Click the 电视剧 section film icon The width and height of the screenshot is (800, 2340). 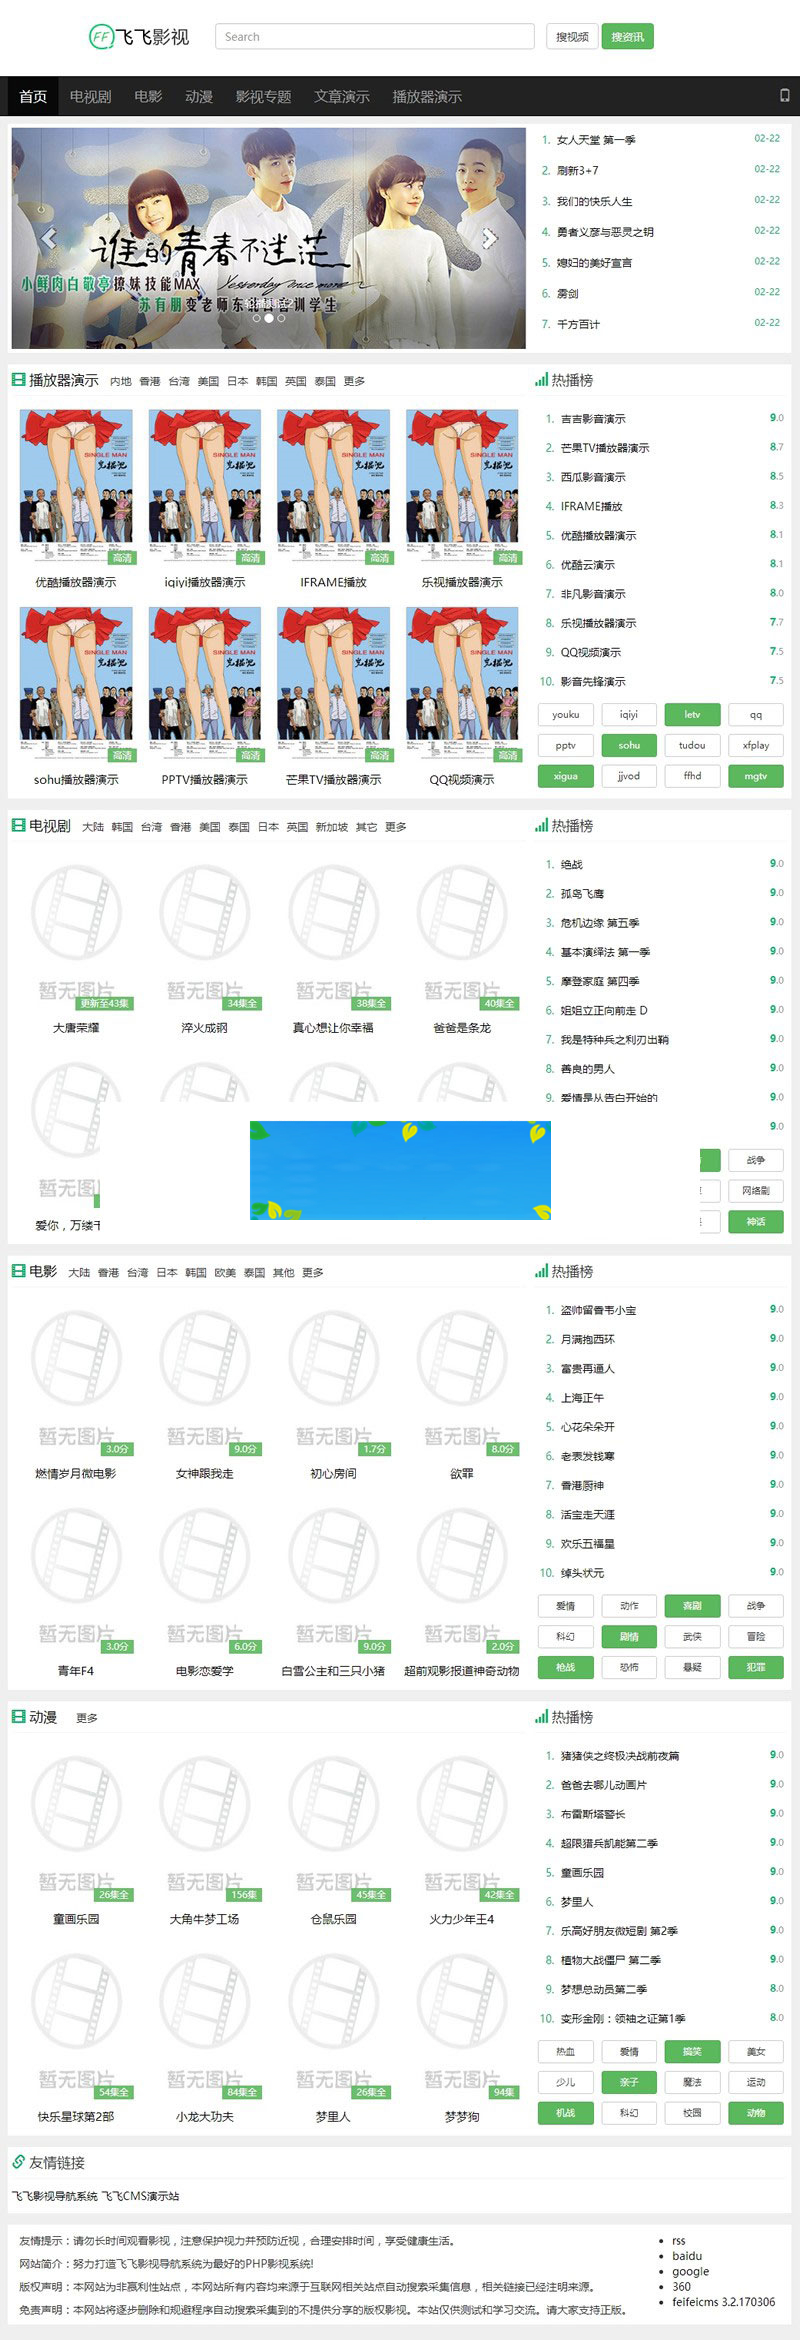click(x=18, y=826)
